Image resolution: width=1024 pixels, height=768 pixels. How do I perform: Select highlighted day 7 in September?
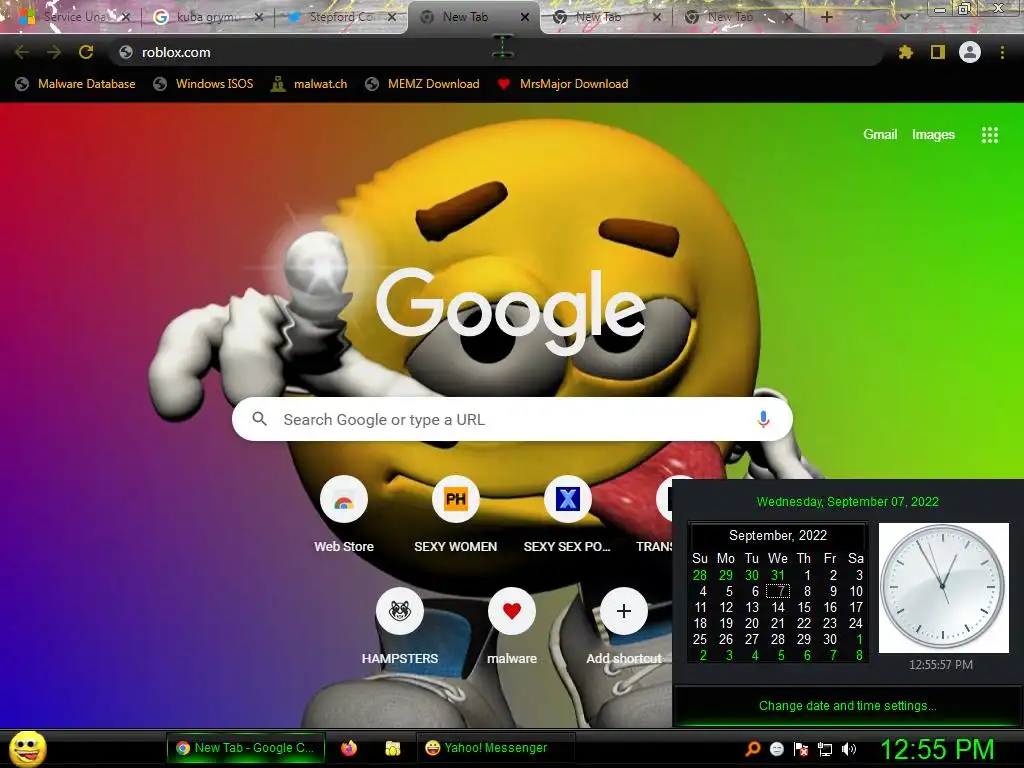pos(778,592)
